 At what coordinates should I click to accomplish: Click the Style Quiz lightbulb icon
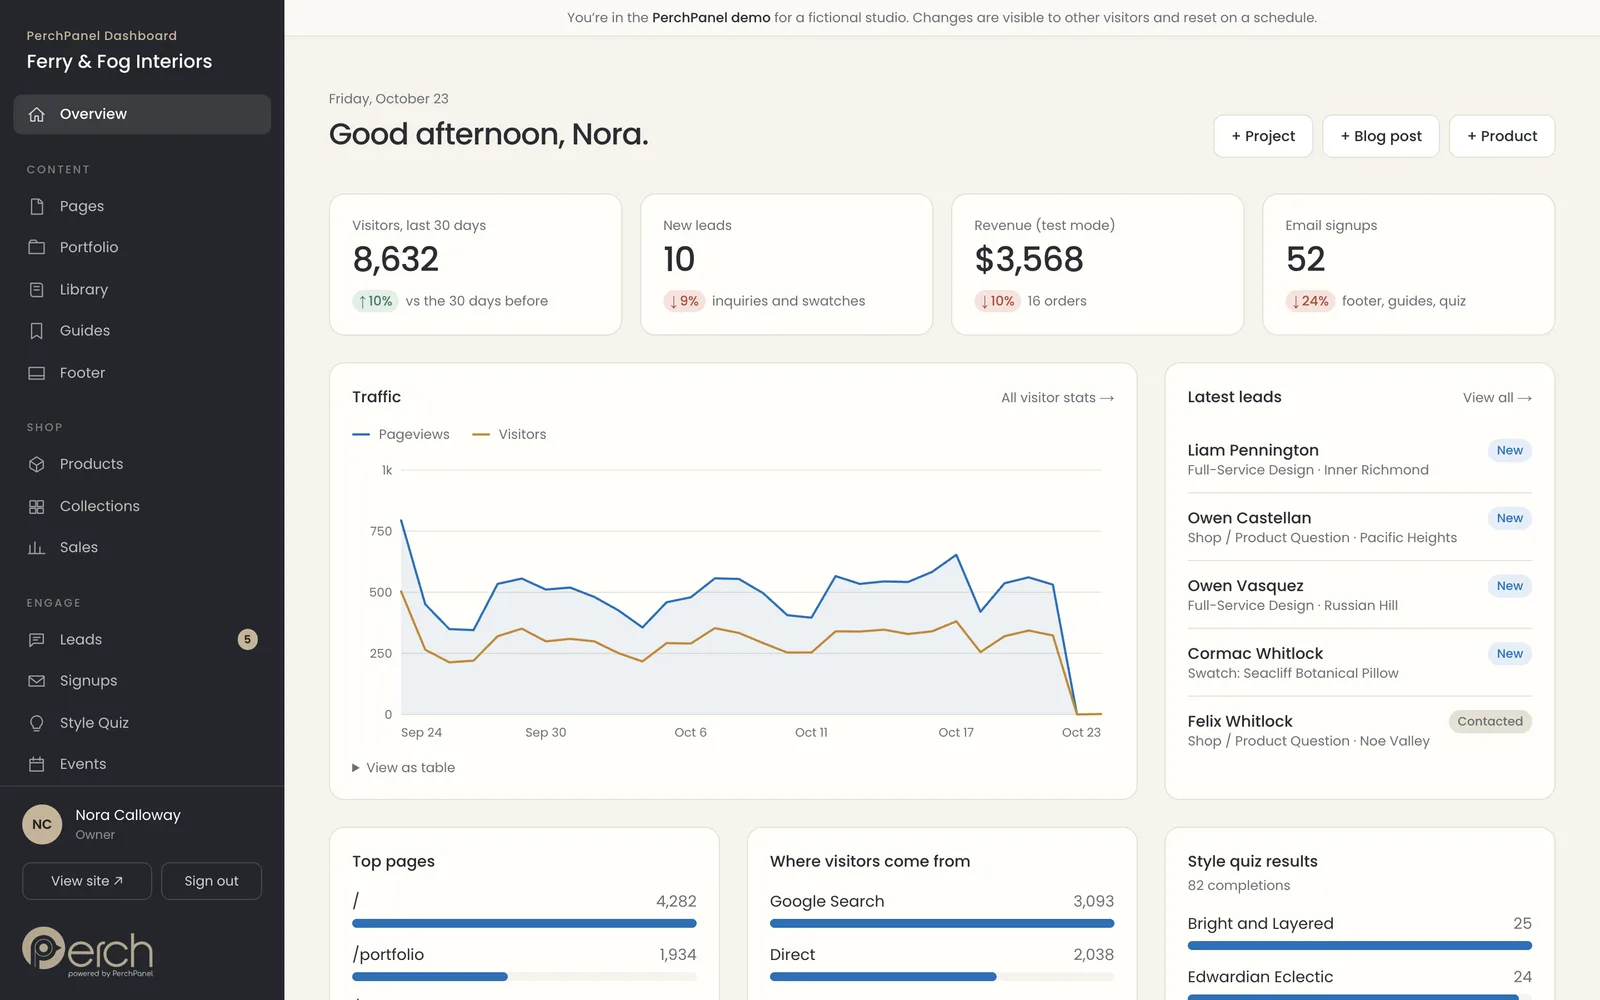(37, 723)
